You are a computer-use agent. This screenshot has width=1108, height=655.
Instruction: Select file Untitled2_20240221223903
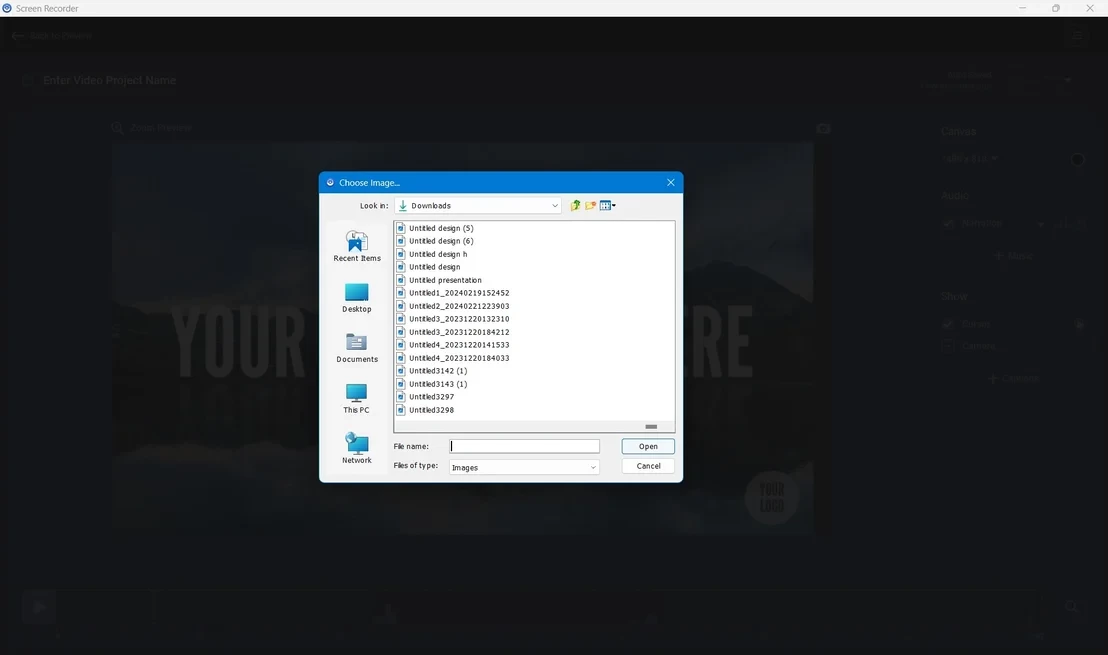459,307
